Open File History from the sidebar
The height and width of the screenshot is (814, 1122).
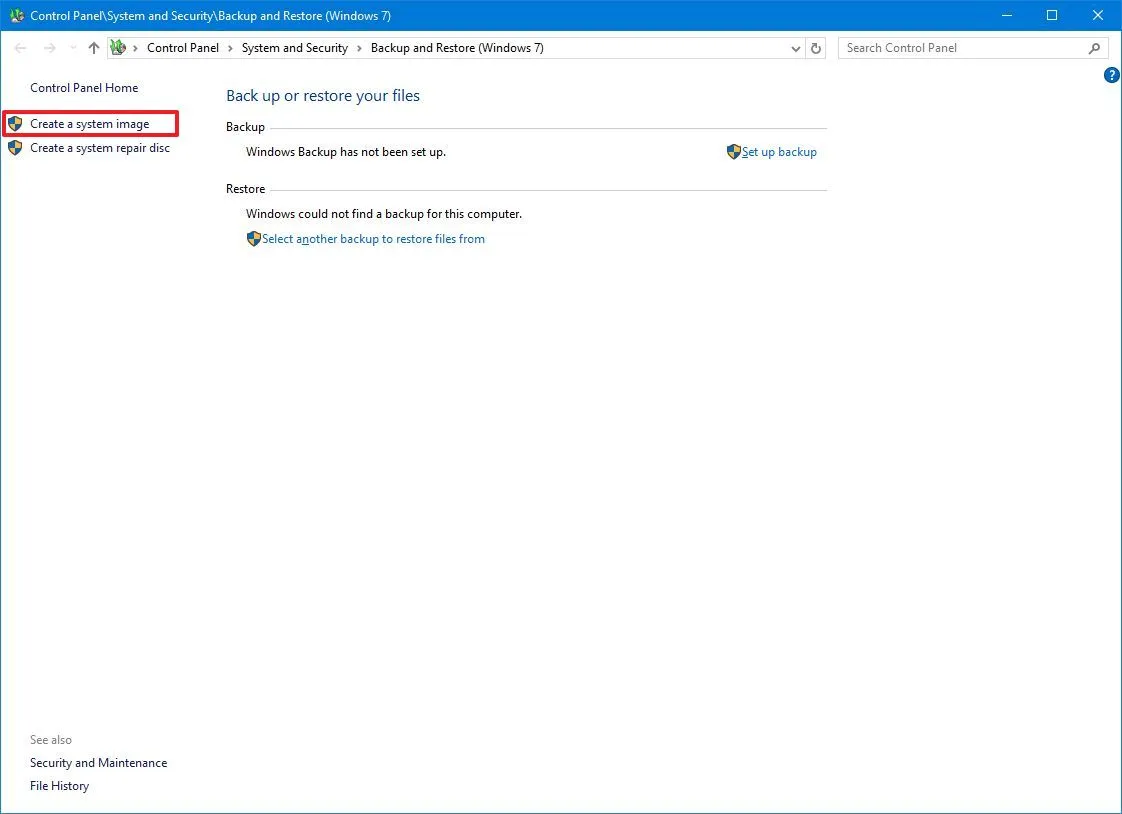[x=59, y=786]
